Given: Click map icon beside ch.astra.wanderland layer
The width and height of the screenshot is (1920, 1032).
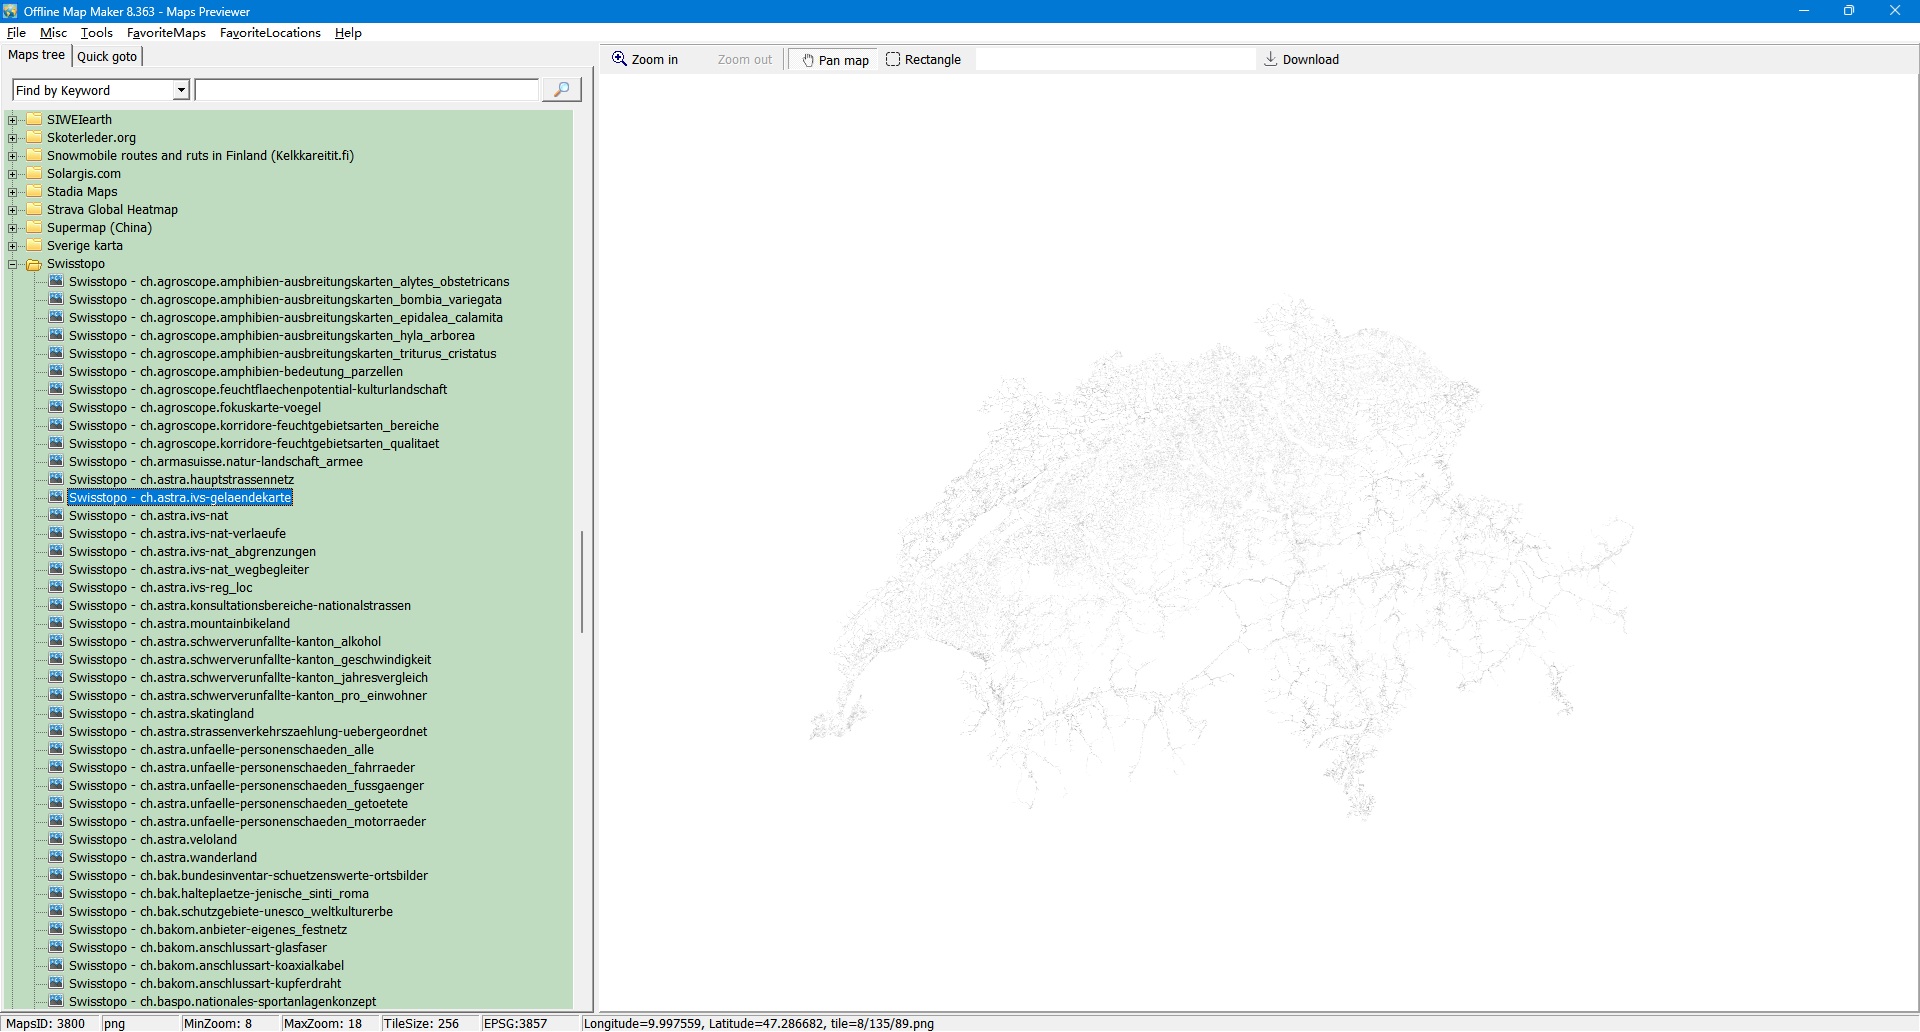Looking at the screenshot, I should pyautogui.click(x=56, y=858).
